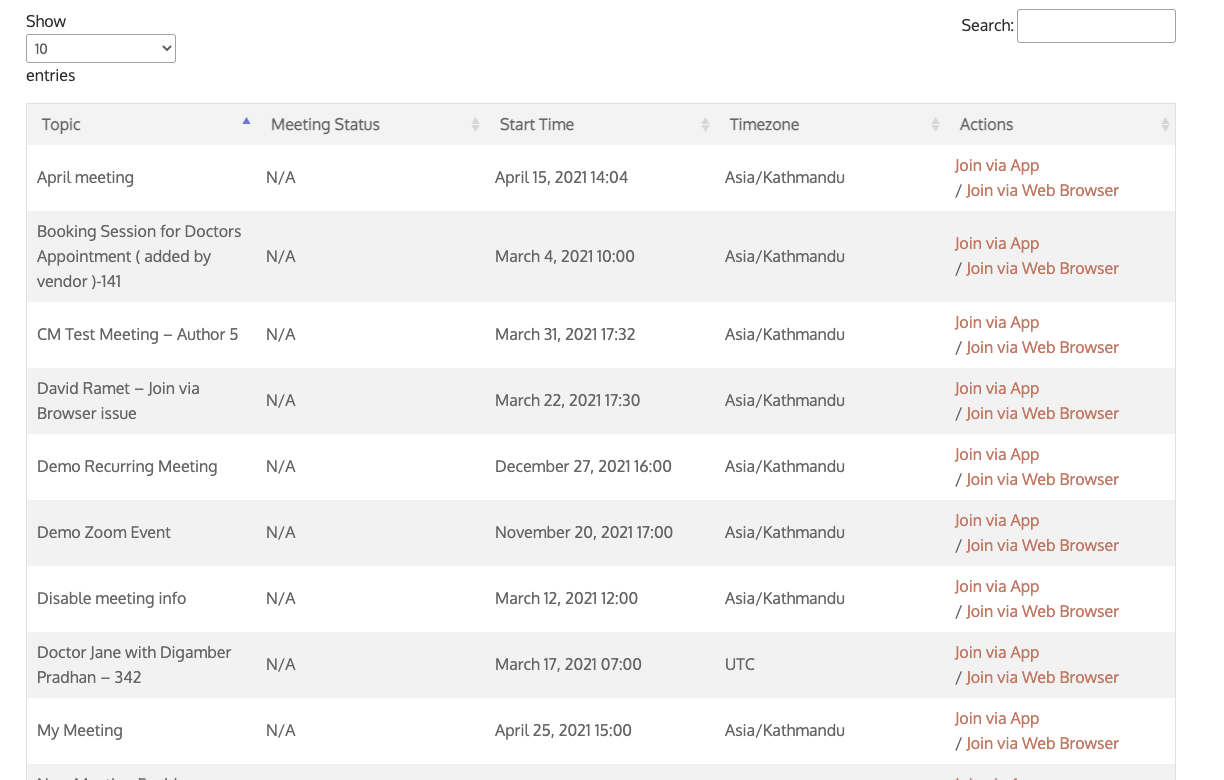1224x780 pixels.
Task: Join Doctor Jane meeting via App
Action: [x=996, y=653]
